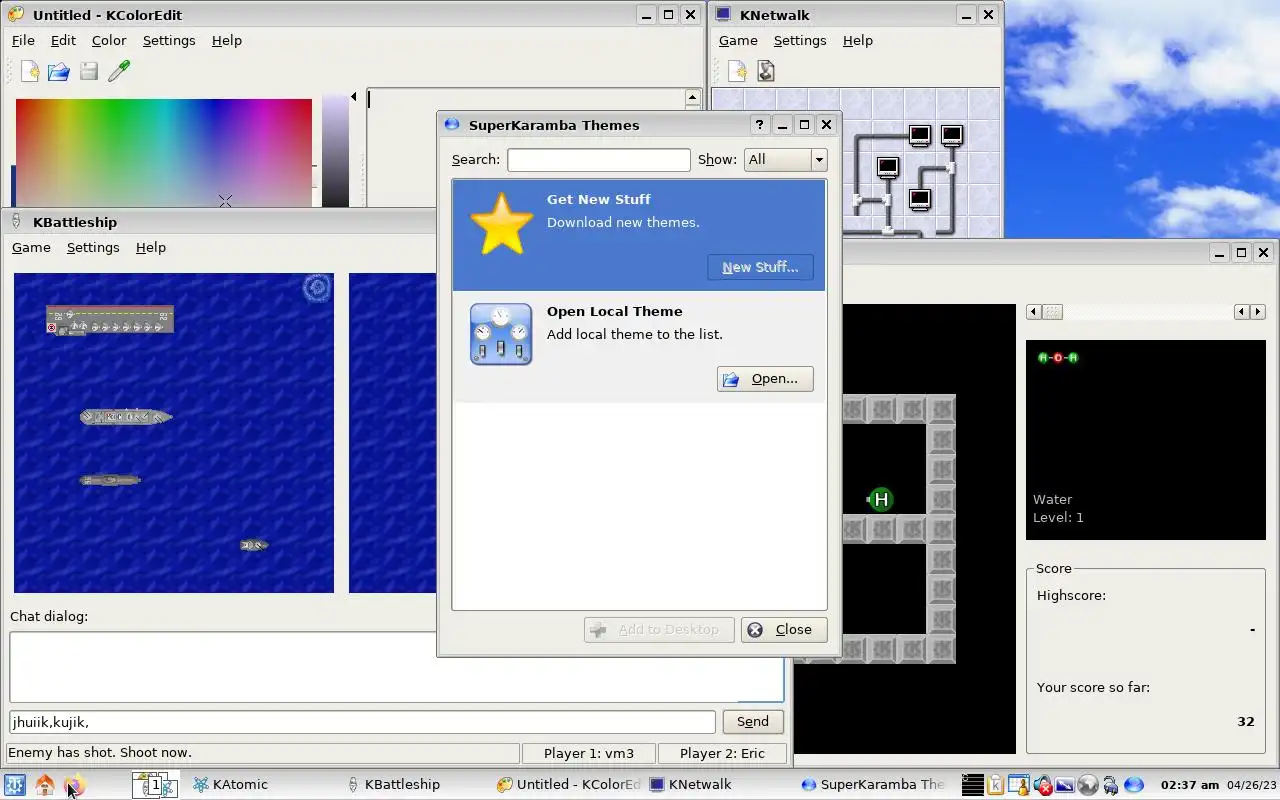Click the Open Local Theme gauges icon
1280x800 pixels.
click(x=501, y=335)
